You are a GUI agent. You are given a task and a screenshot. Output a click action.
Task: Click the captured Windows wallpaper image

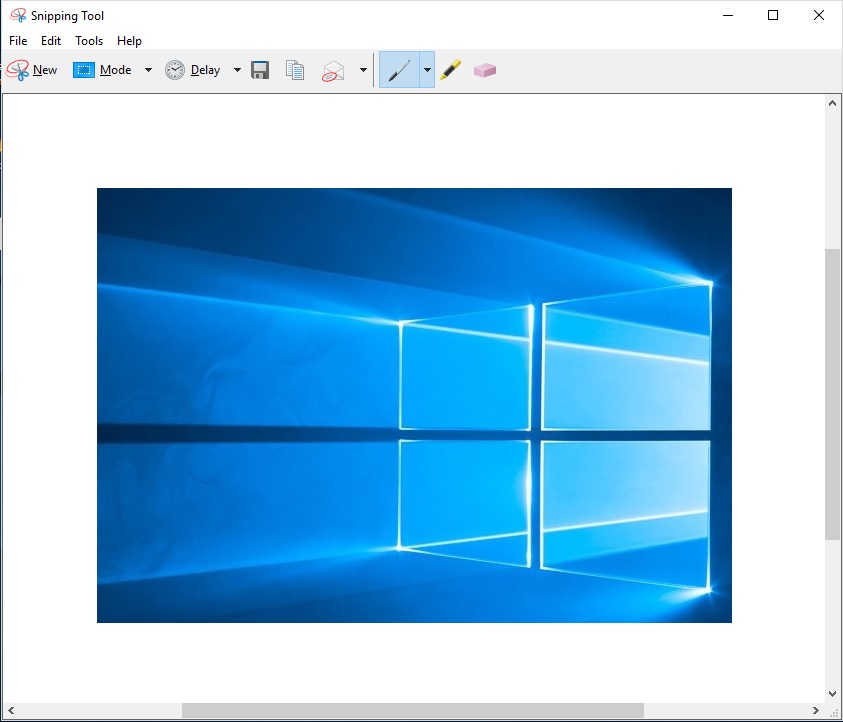click(x=414, y=405)
